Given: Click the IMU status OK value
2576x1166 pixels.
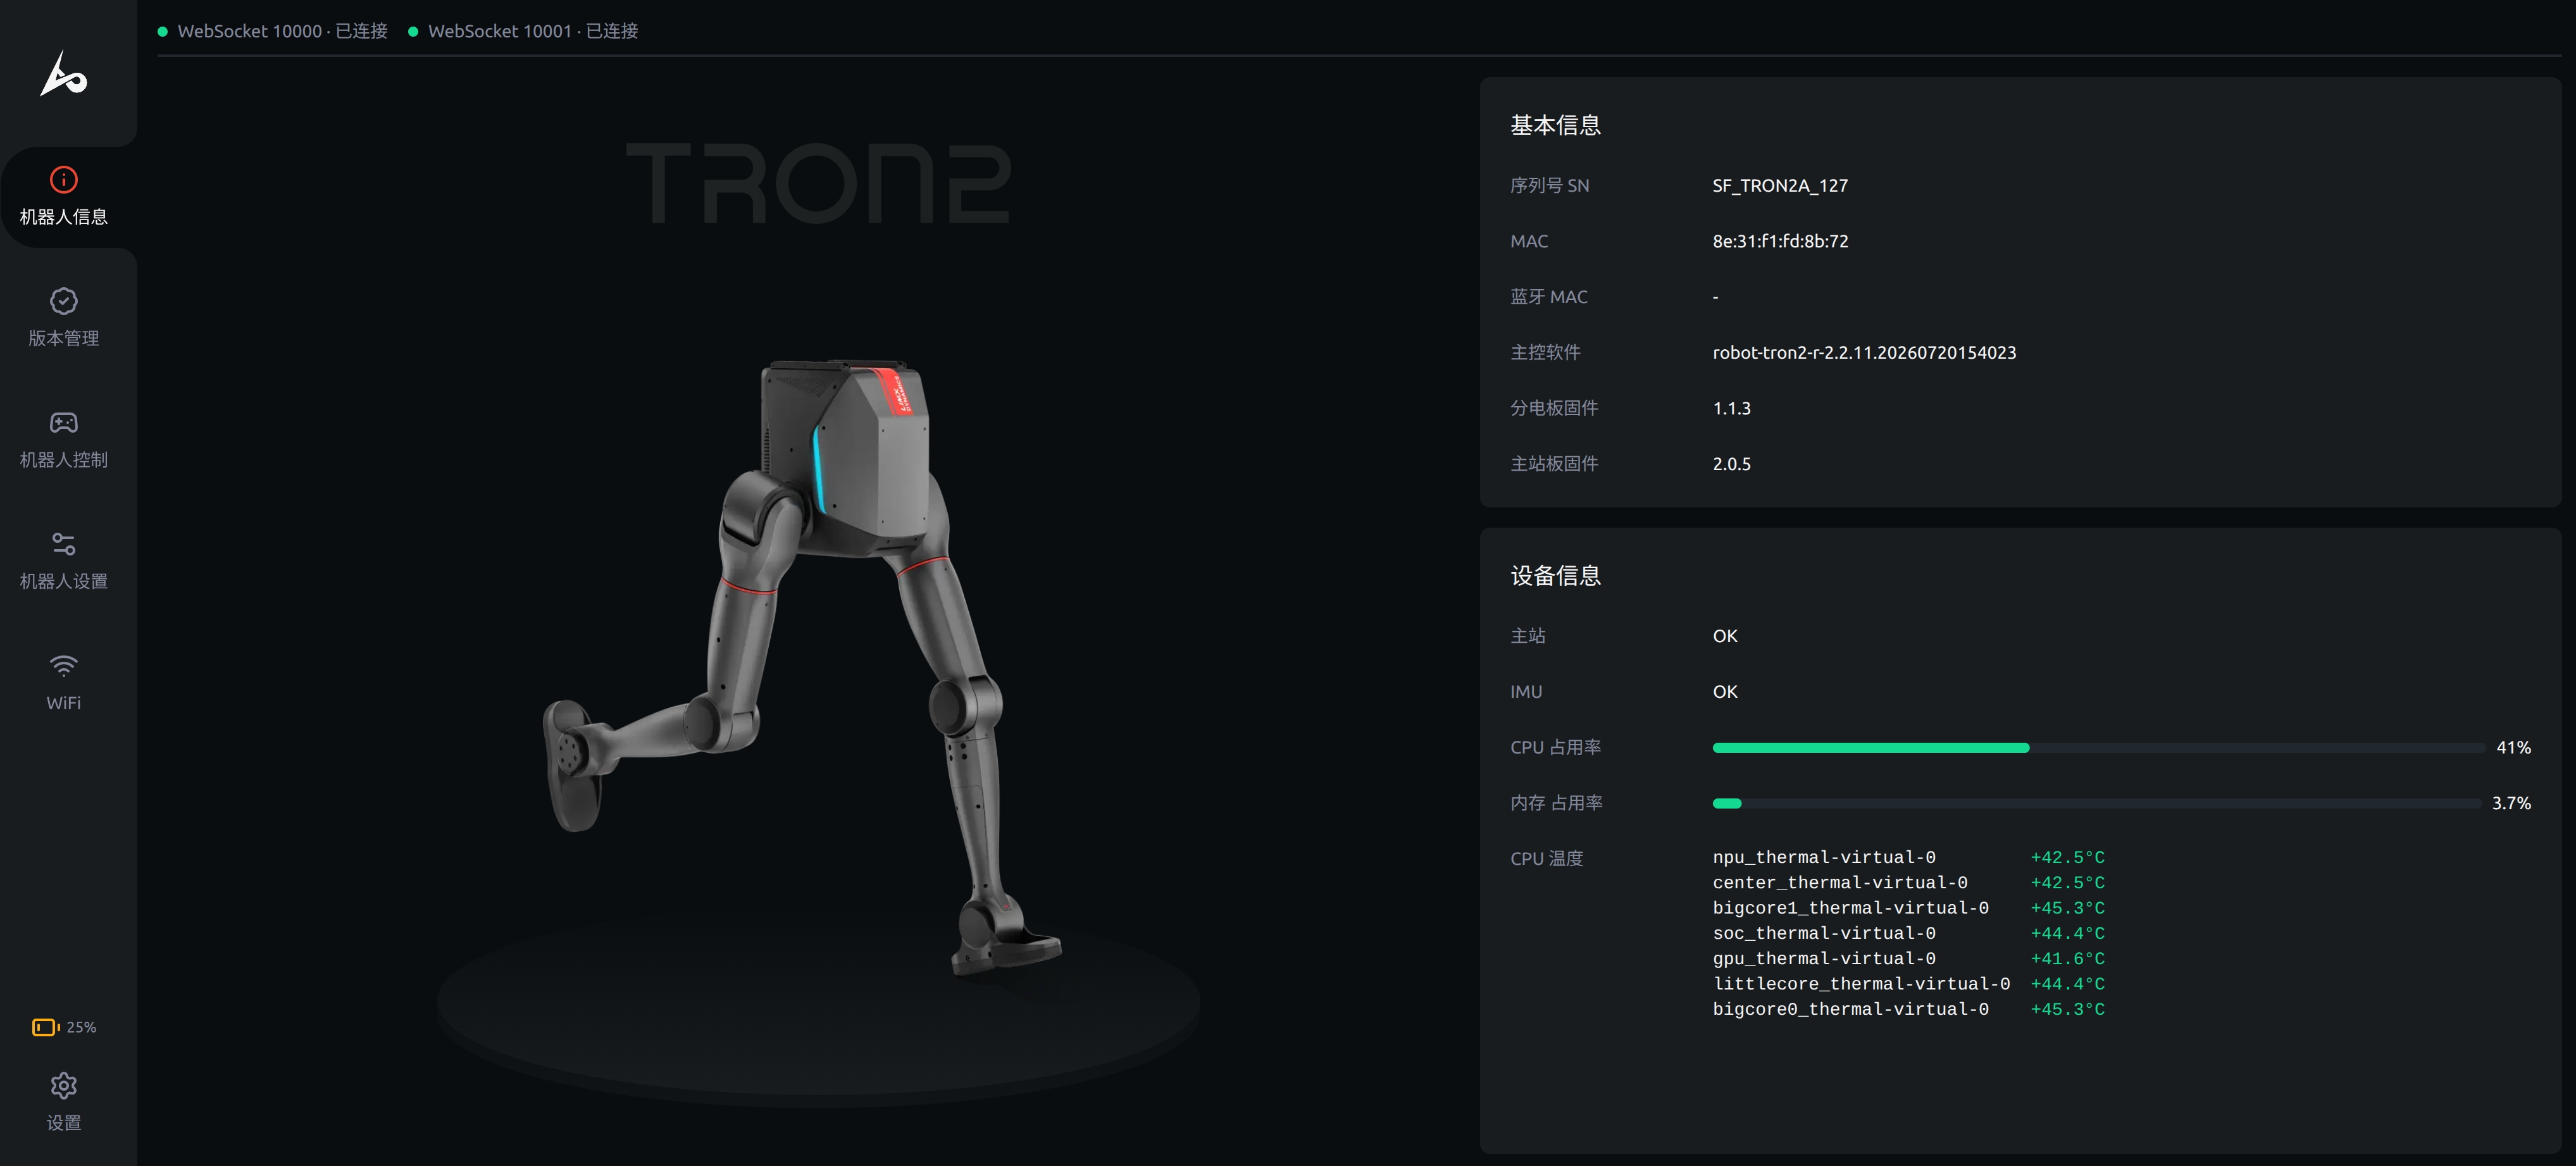Looking at the screenshot, I should (x=1725, y=692).
